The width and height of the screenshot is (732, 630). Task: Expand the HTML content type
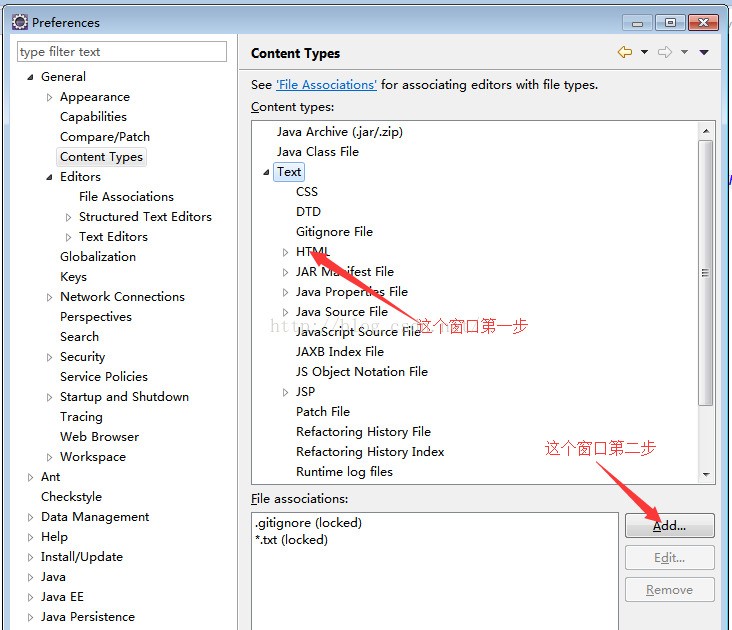click(x=285, y=252)
